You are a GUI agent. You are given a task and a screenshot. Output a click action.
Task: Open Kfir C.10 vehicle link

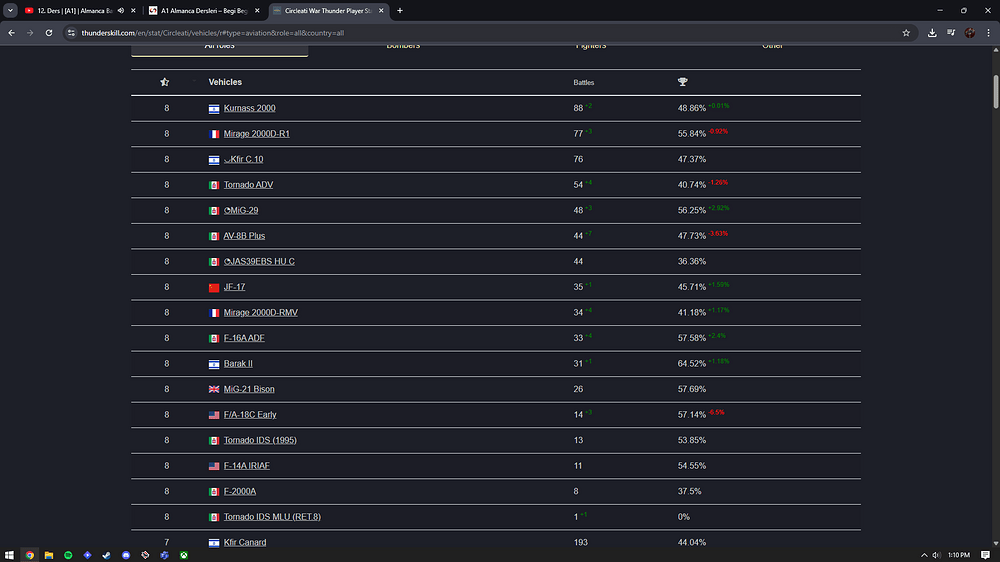point(244,159)
